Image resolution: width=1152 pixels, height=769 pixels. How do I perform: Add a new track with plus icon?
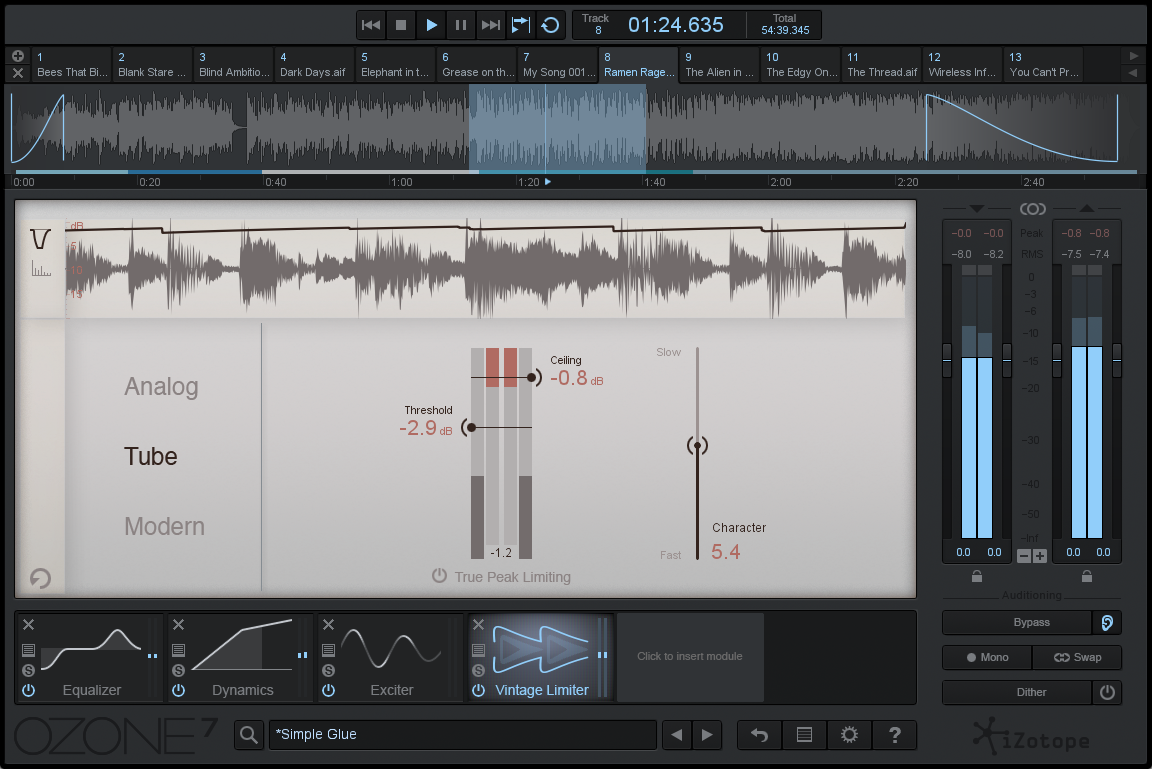tap(18, 56)
